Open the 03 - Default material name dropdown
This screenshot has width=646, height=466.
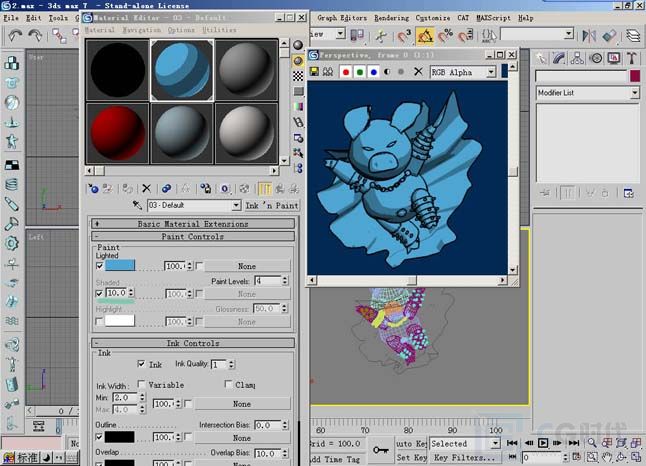[x=236, y=205]
